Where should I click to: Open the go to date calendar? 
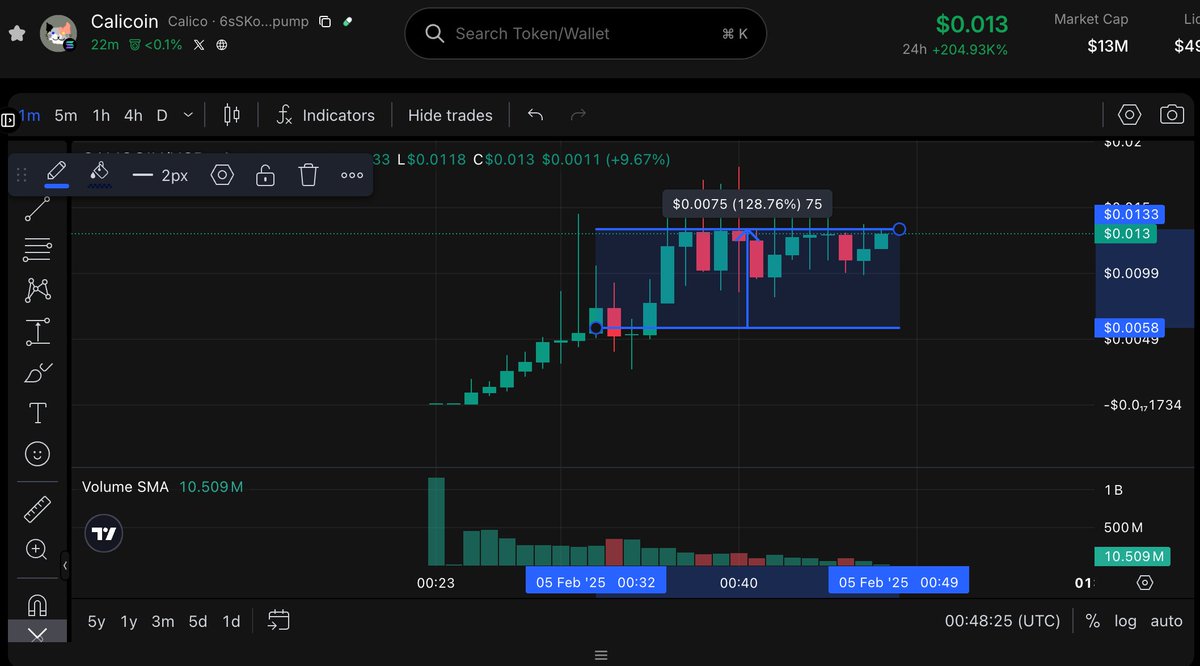[x=279, y=621]
